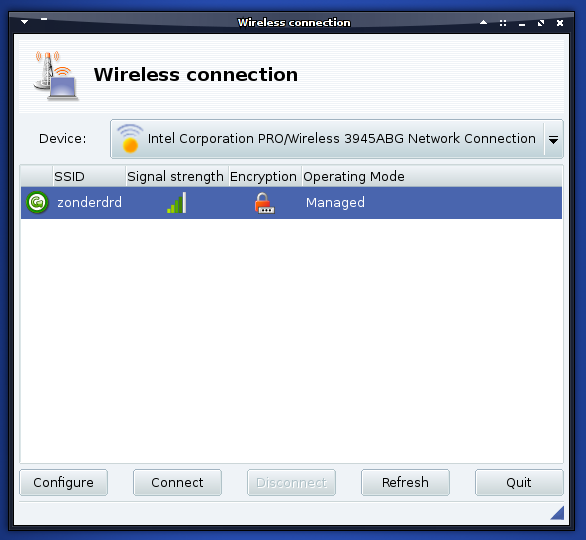586x540 pixels.
Task: Click the signal strength bars icon
Action: pyautogui.click(x=176, y=203)
